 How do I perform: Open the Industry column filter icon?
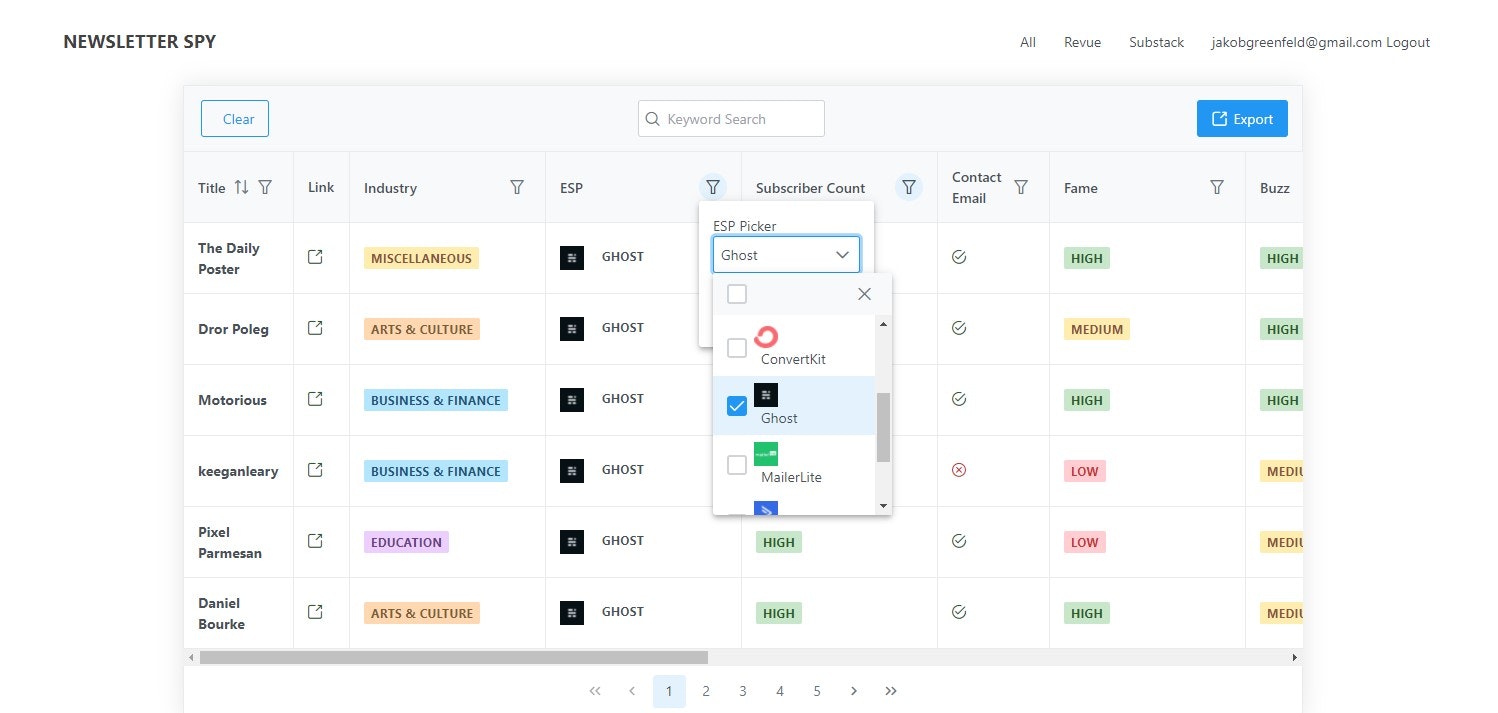click(517, 187)
